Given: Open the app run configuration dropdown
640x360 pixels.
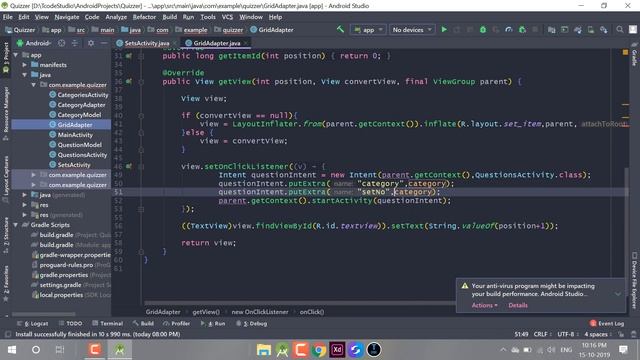Looking at the screenshot, I should [x=368, y=30].
